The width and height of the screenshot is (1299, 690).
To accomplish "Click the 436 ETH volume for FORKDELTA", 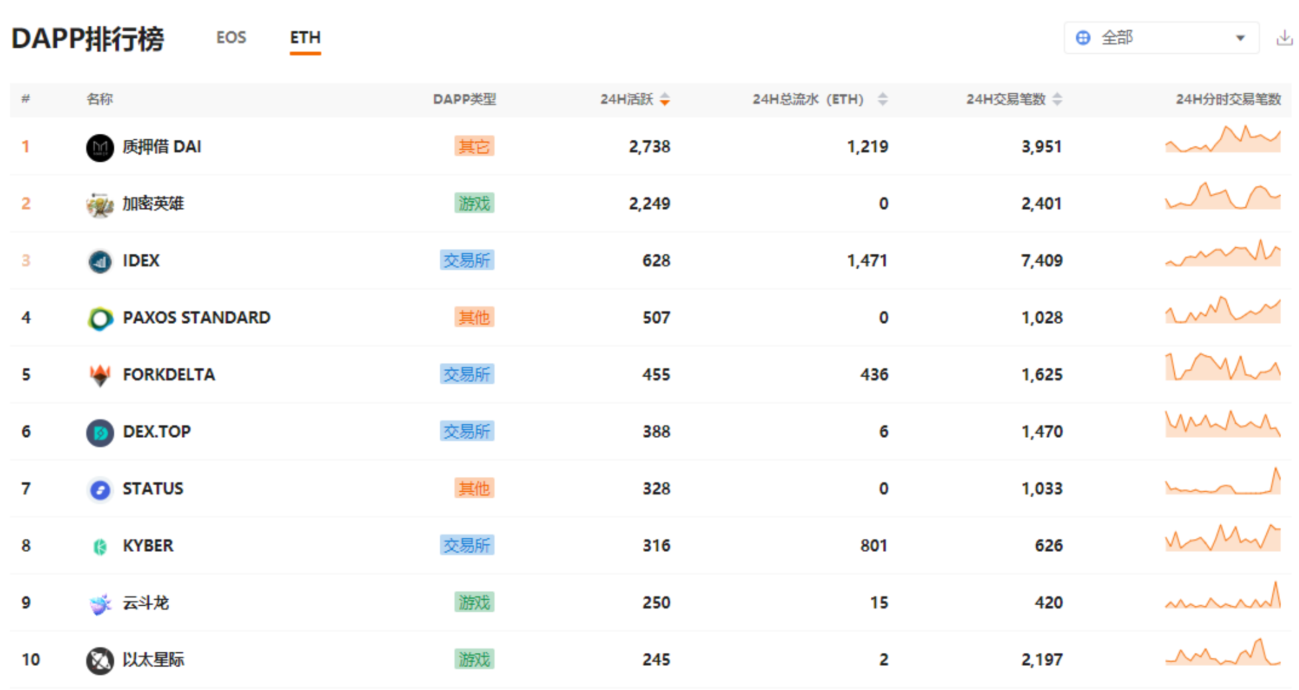I will coord(874,375).
